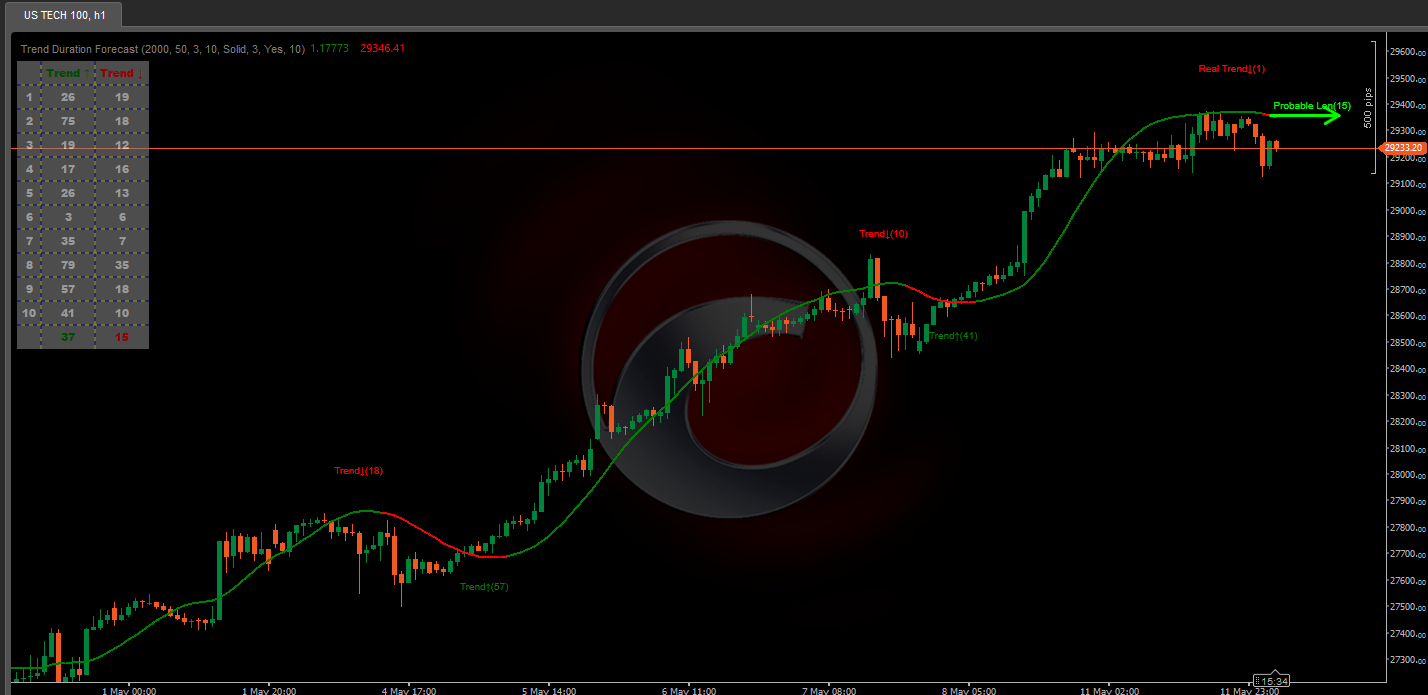
Task: Click the 7 May 08:00 time axis label
Action: pyautogui.click(x=829, y=690)
